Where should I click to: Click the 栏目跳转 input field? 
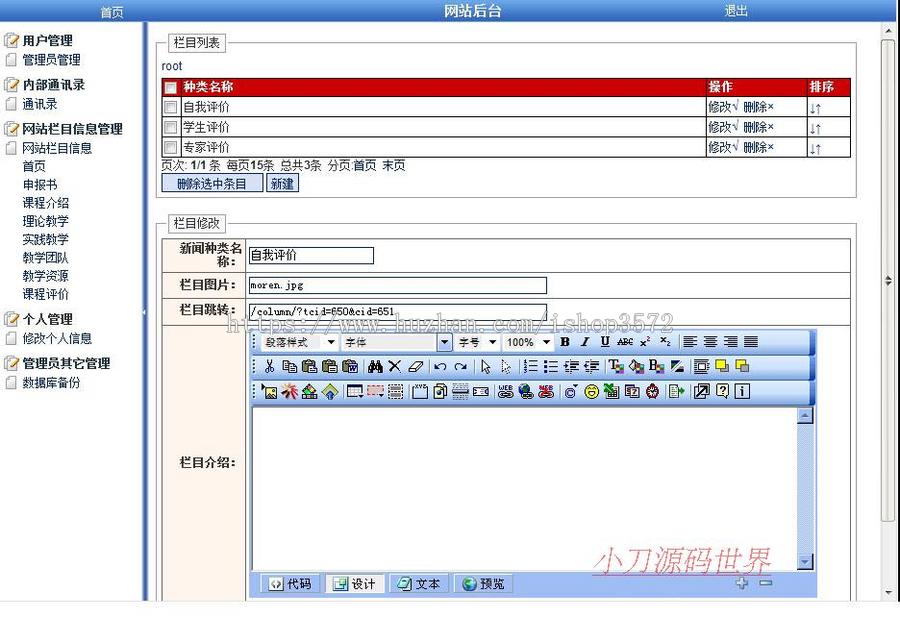[x=398, y=312]
